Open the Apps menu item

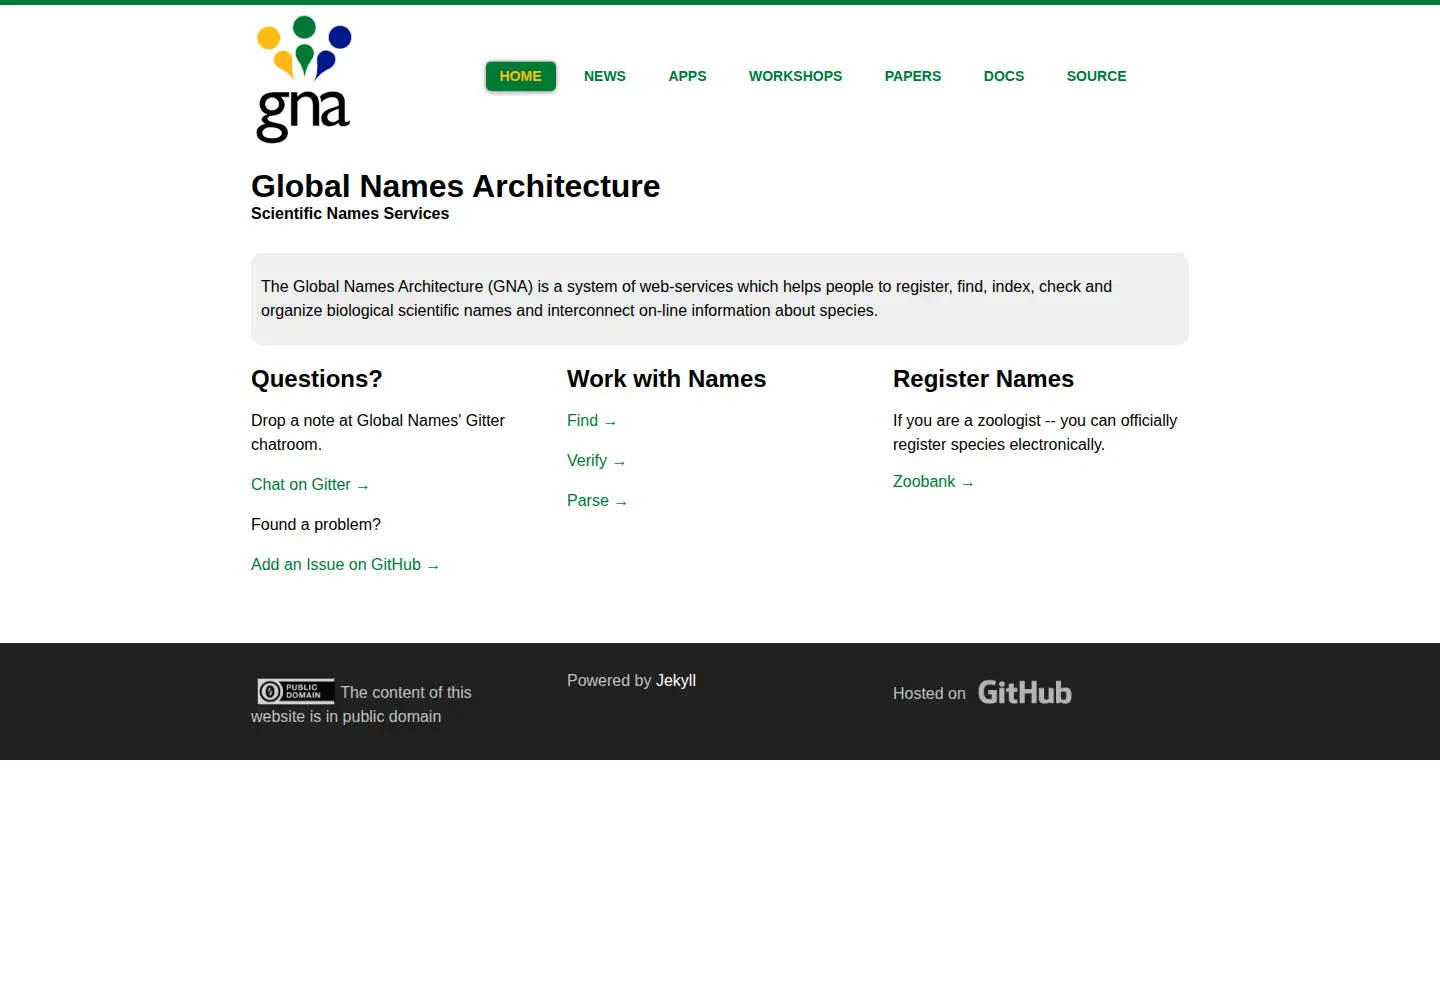tap(688, 76)
